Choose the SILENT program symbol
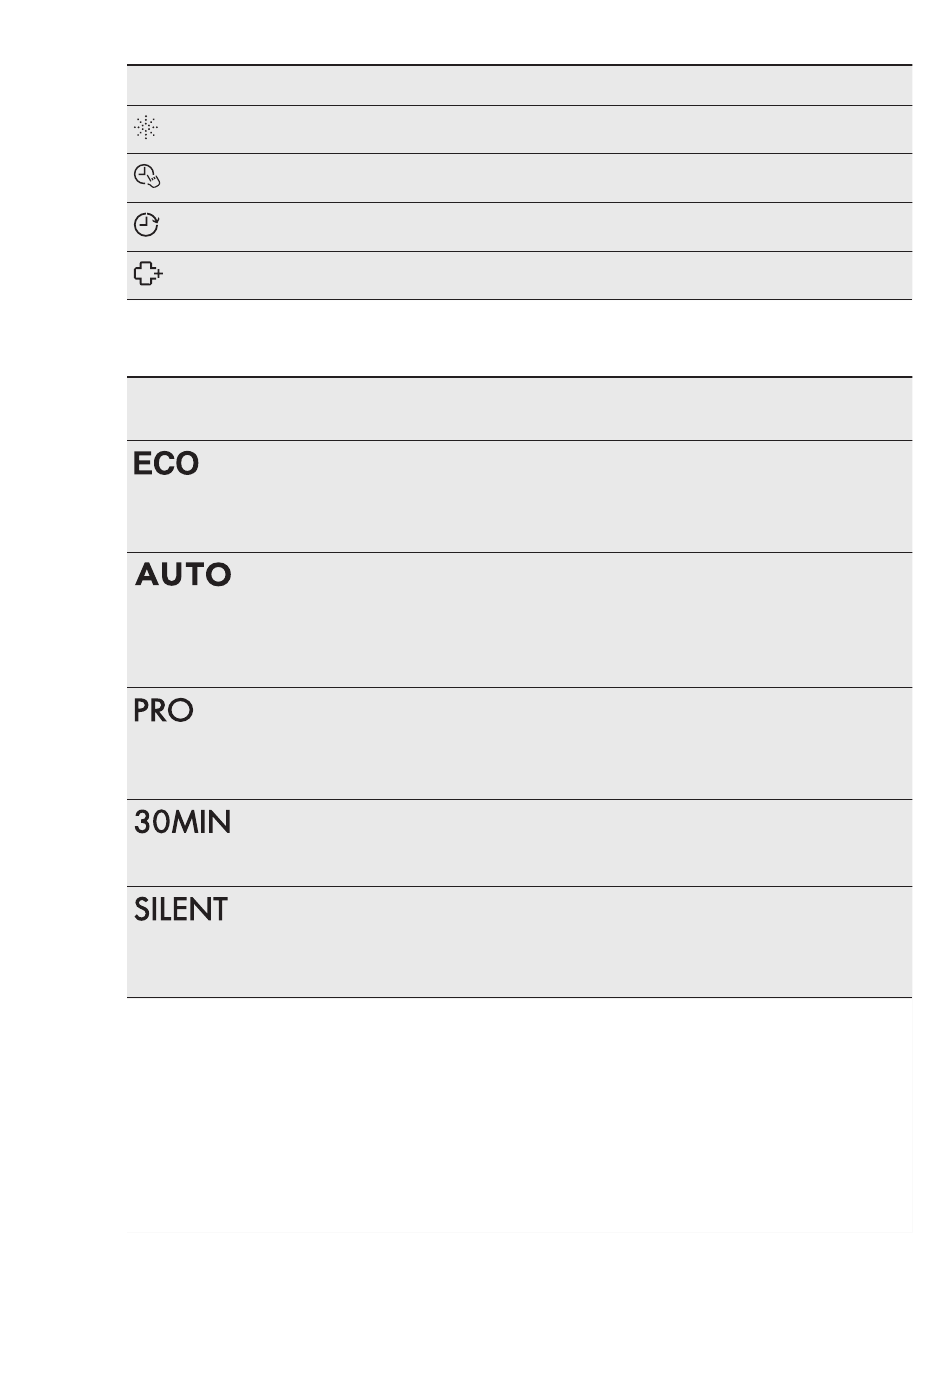Screen dimensions: 950x1374 pyautogui.click(x=181, y=910)
